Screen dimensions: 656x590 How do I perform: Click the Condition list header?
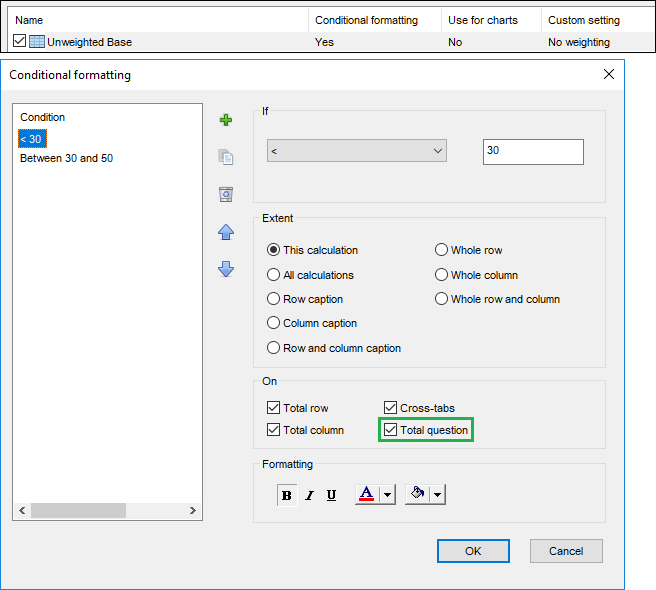[43, 117]
